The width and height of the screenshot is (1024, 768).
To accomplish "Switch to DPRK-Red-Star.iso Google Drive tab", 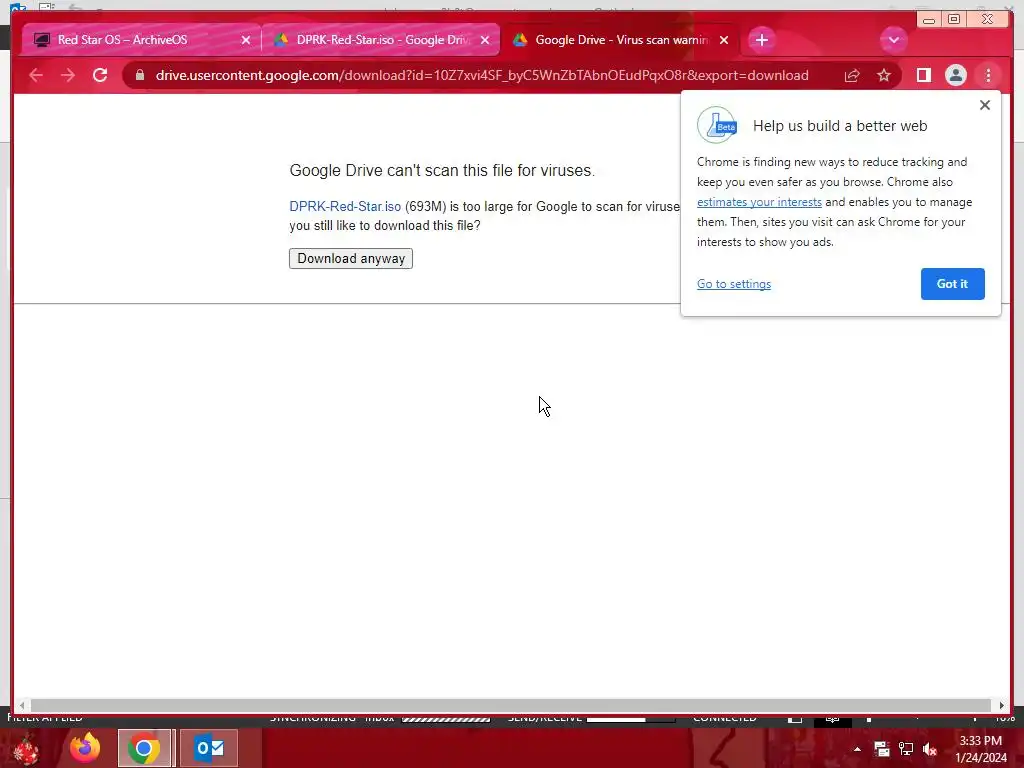I will (382, 40).
